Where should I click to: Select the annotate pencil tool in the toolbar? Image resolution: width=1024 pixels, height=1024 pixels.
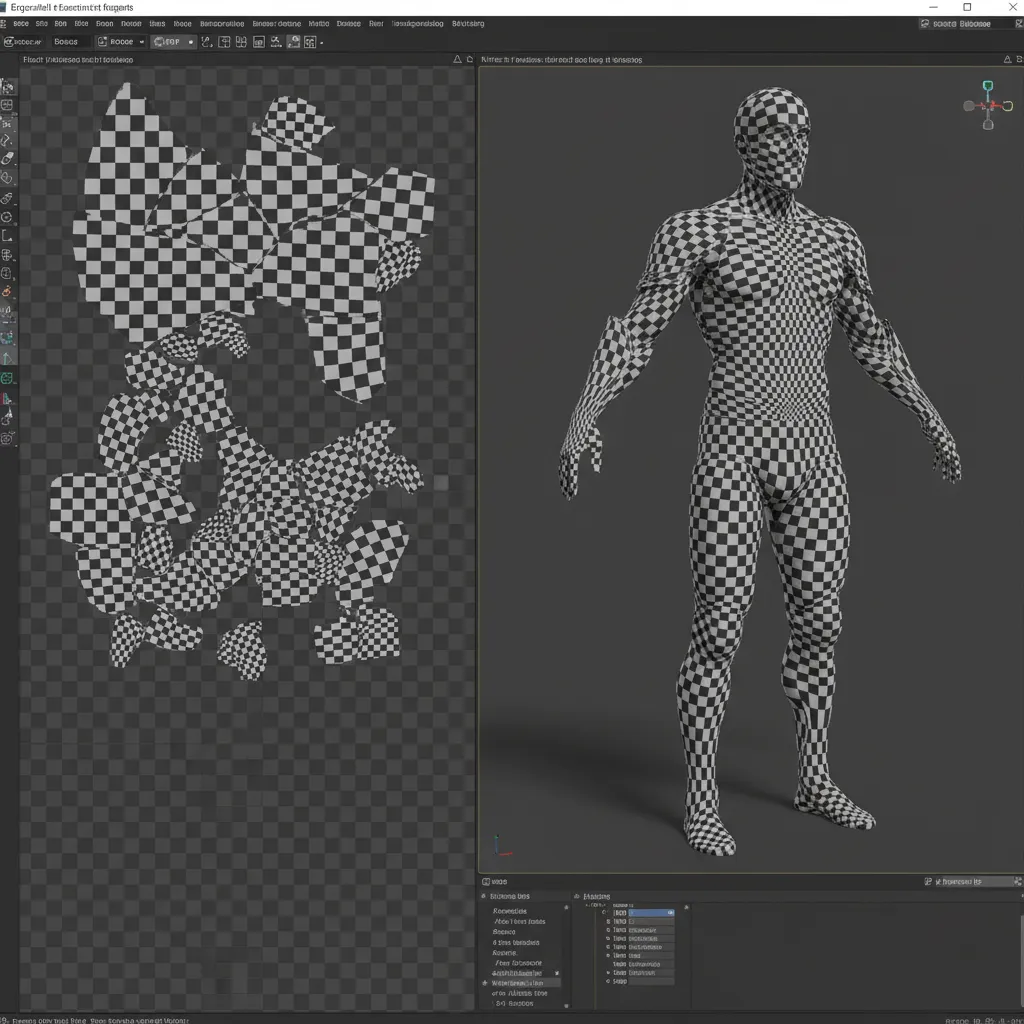point(9,292)
